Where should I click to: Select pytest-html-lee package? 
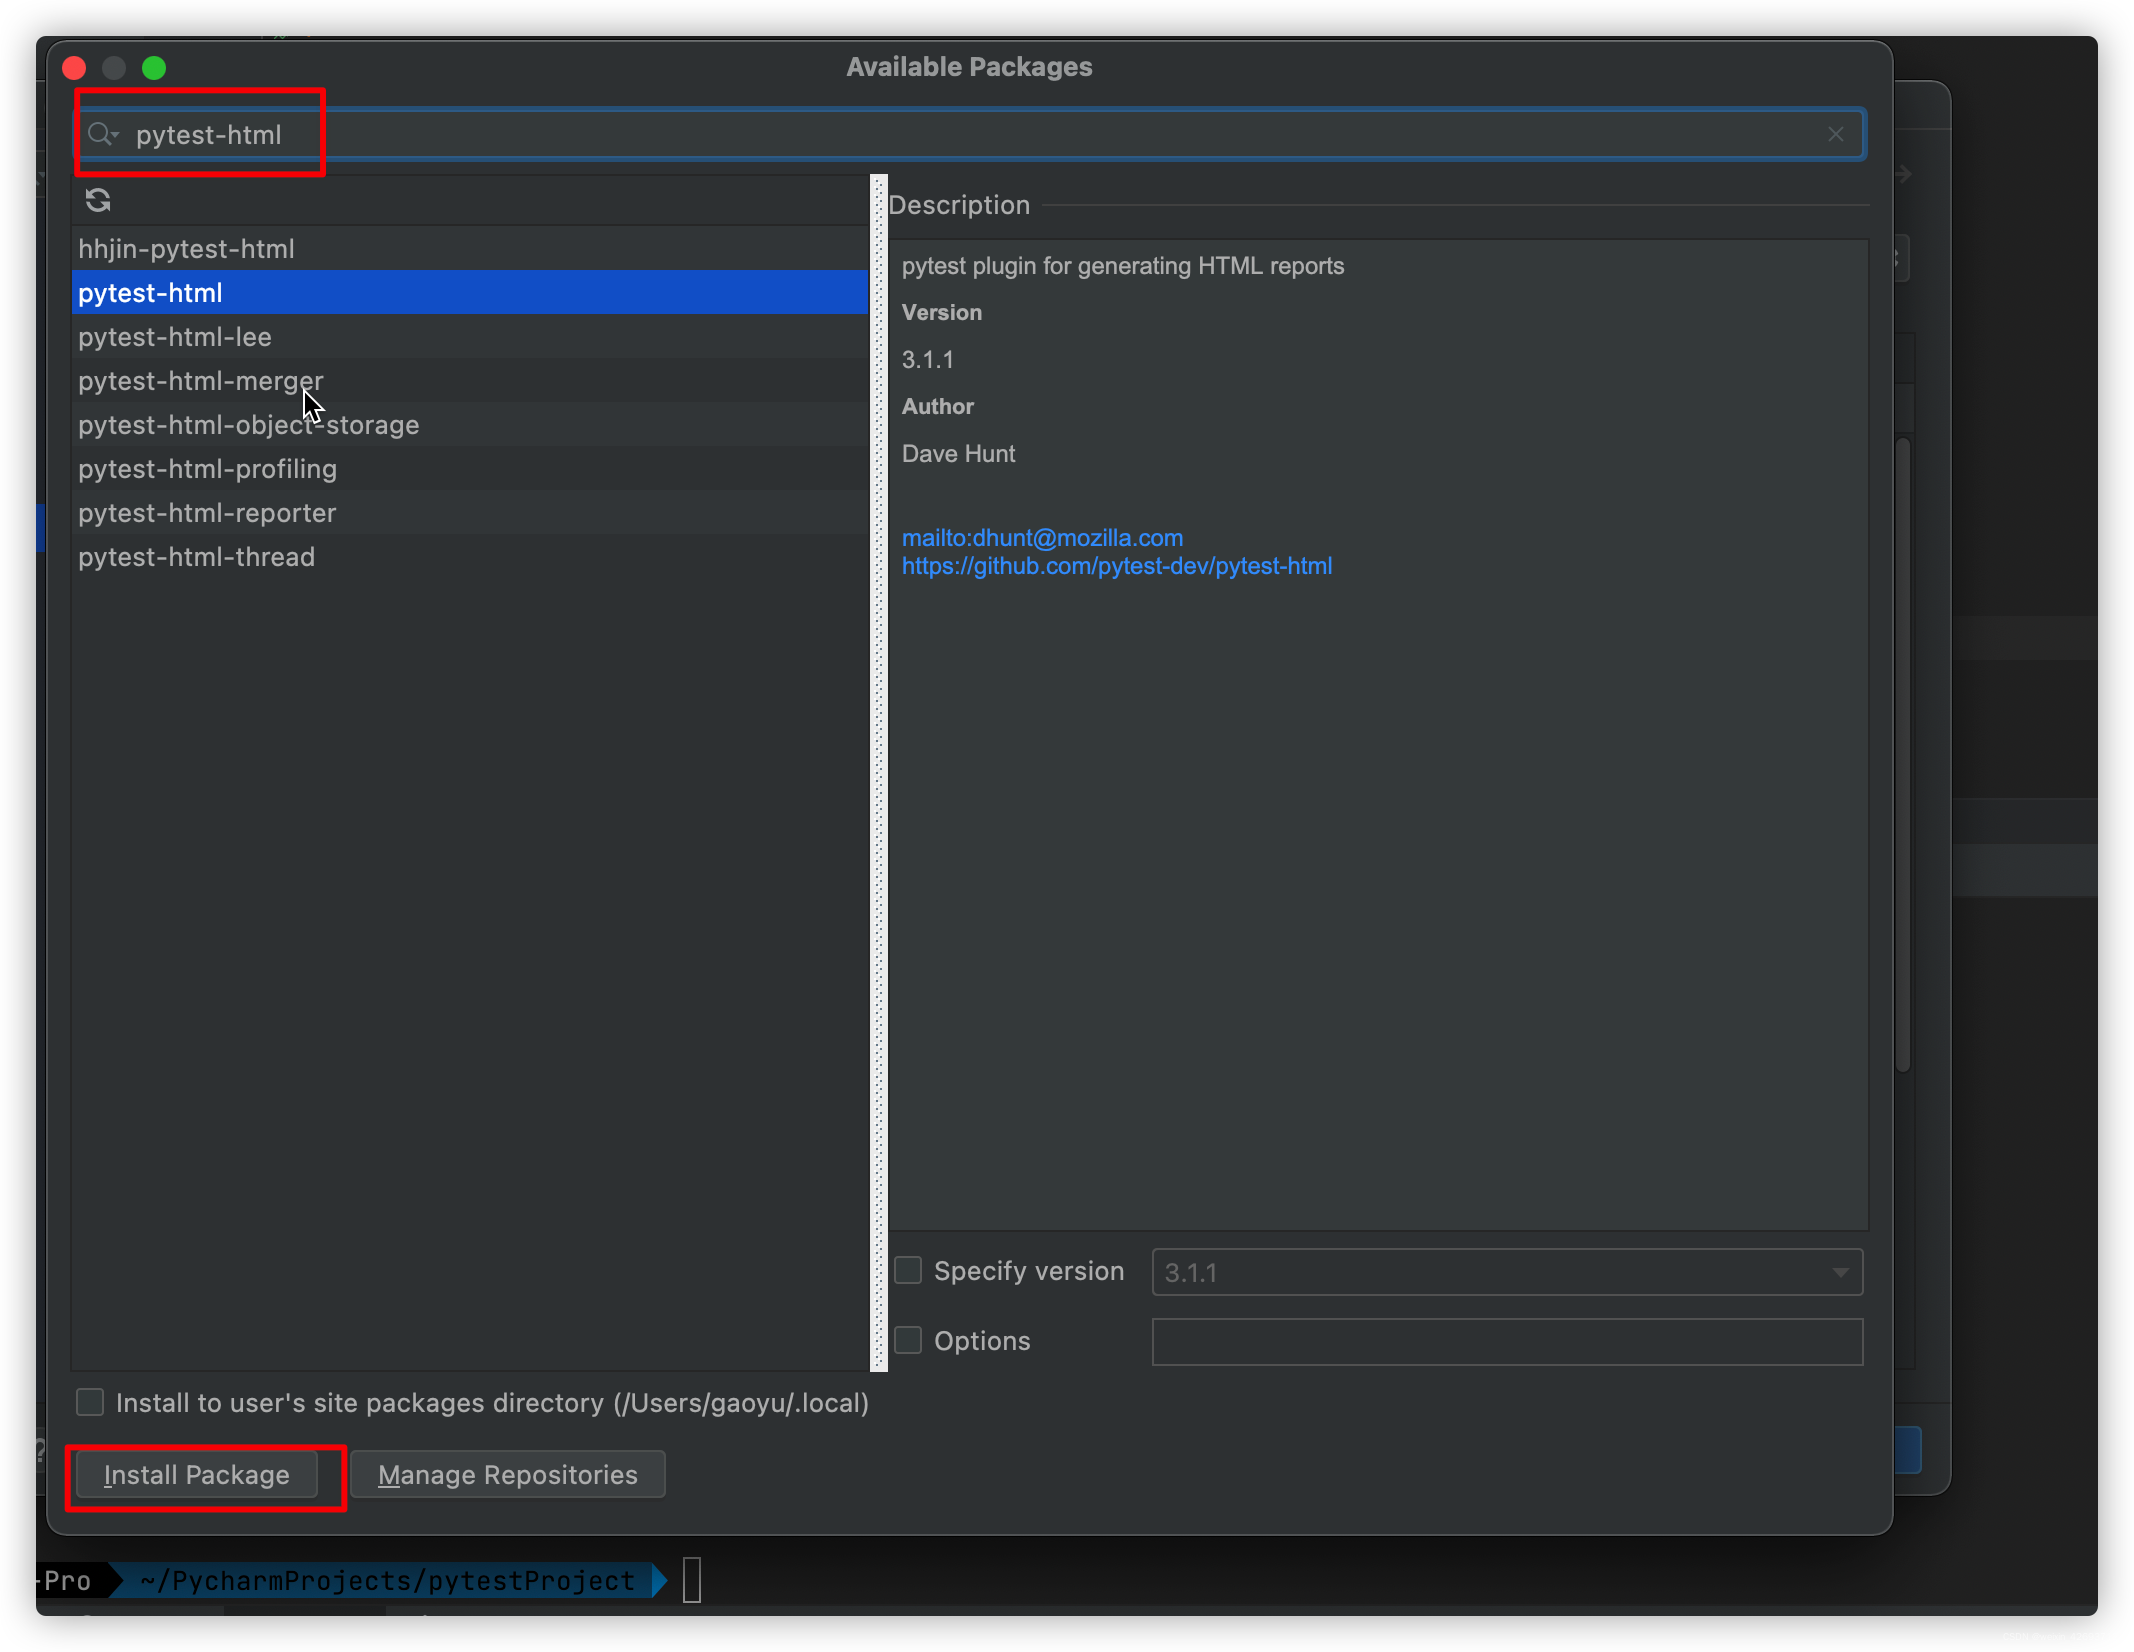tap(470, 337)
